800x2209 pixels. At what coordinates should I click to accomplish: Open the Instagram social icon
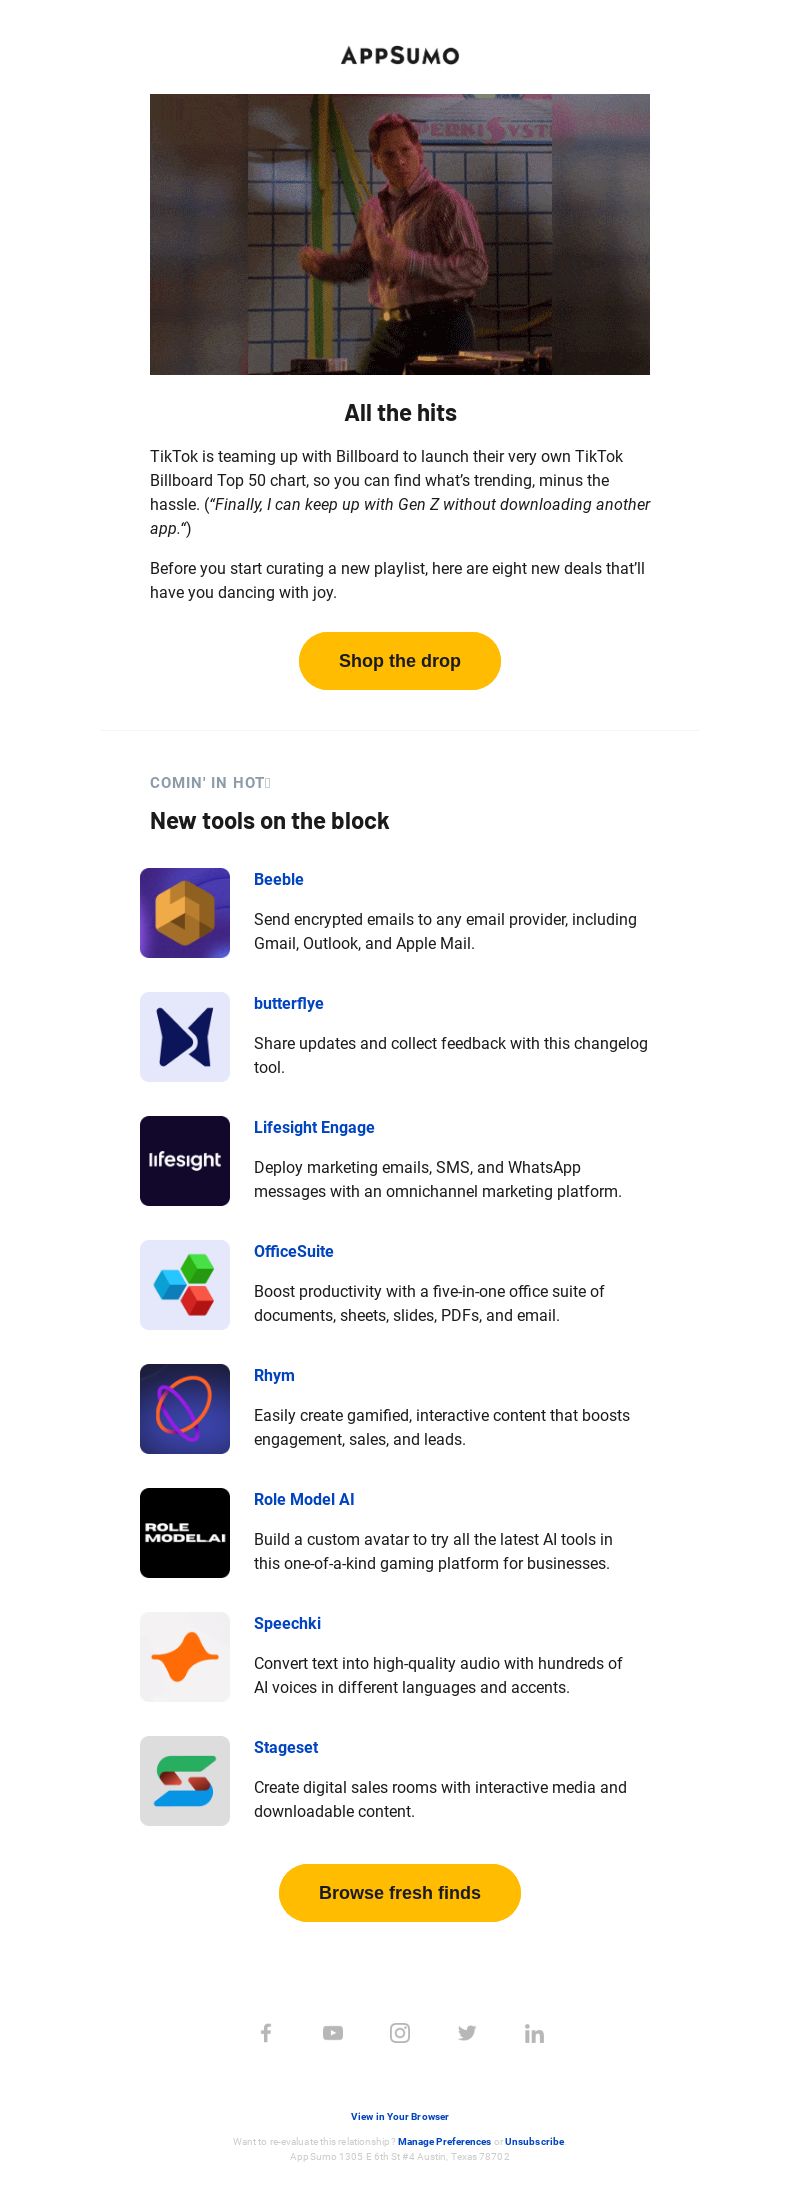pos(400,2033)
